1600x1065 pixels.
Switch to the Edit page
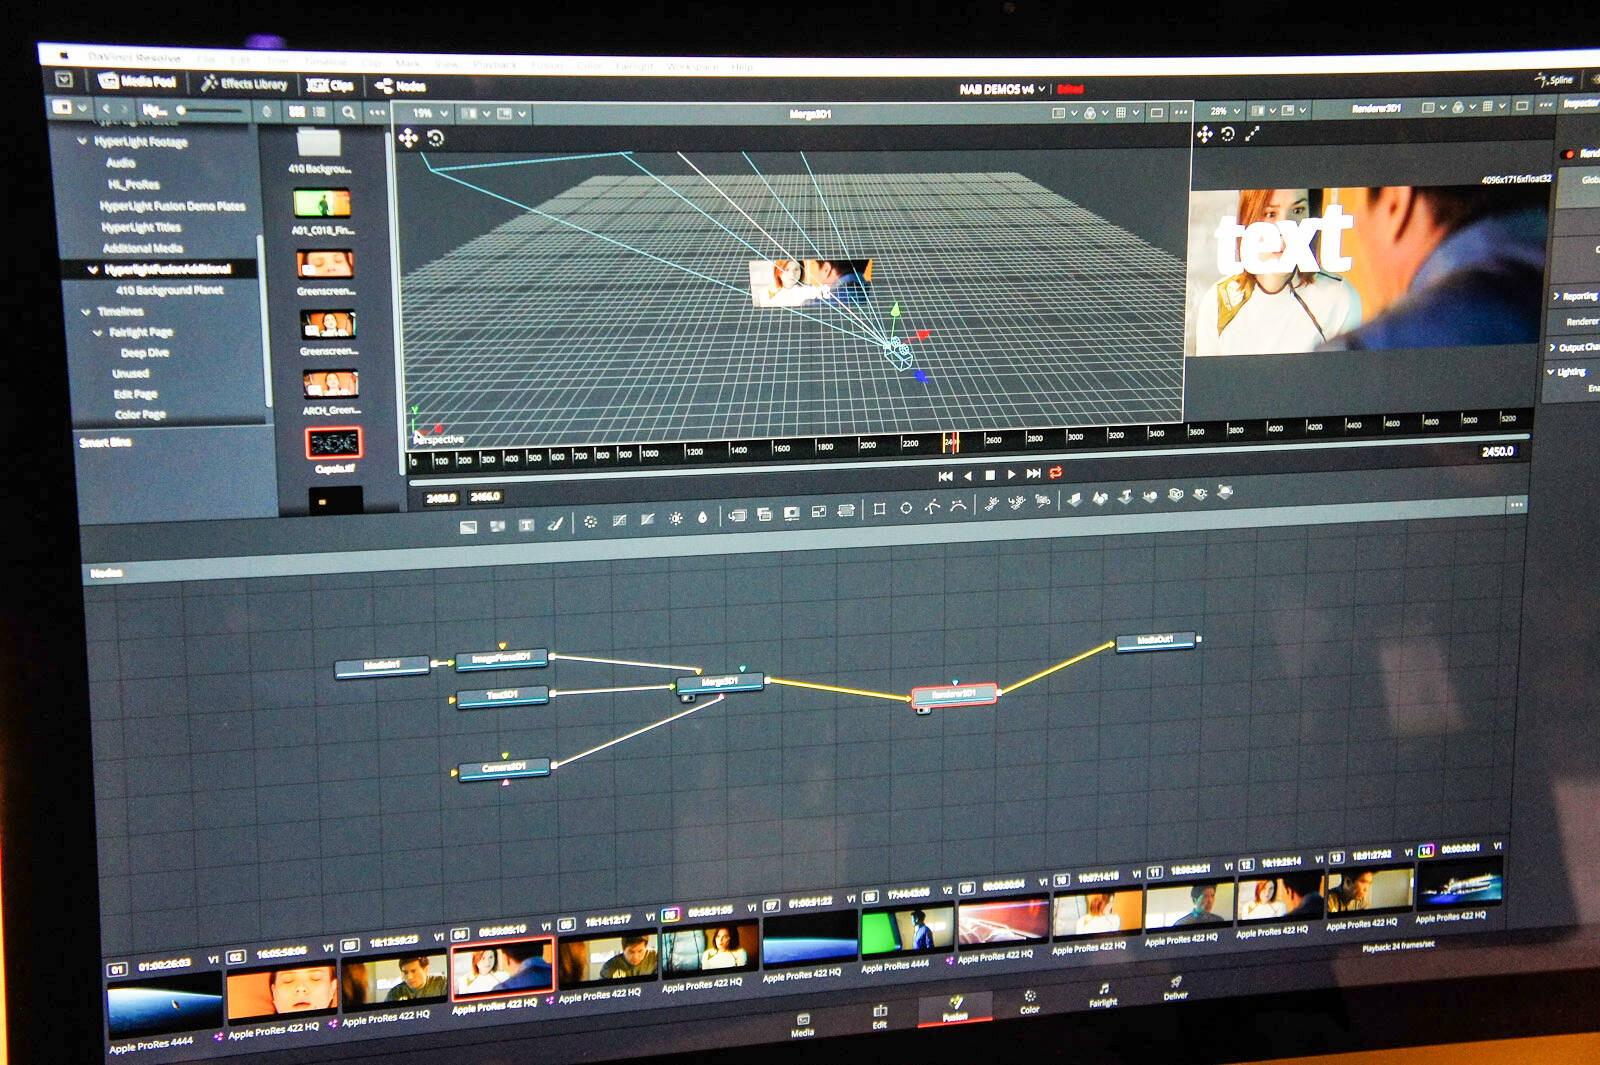point(880,1017)
